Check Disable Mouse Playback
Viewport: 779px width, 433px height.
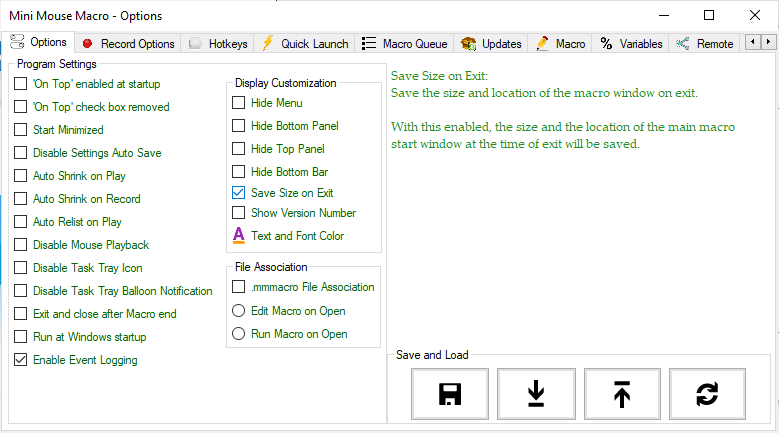tap(20, 244)
